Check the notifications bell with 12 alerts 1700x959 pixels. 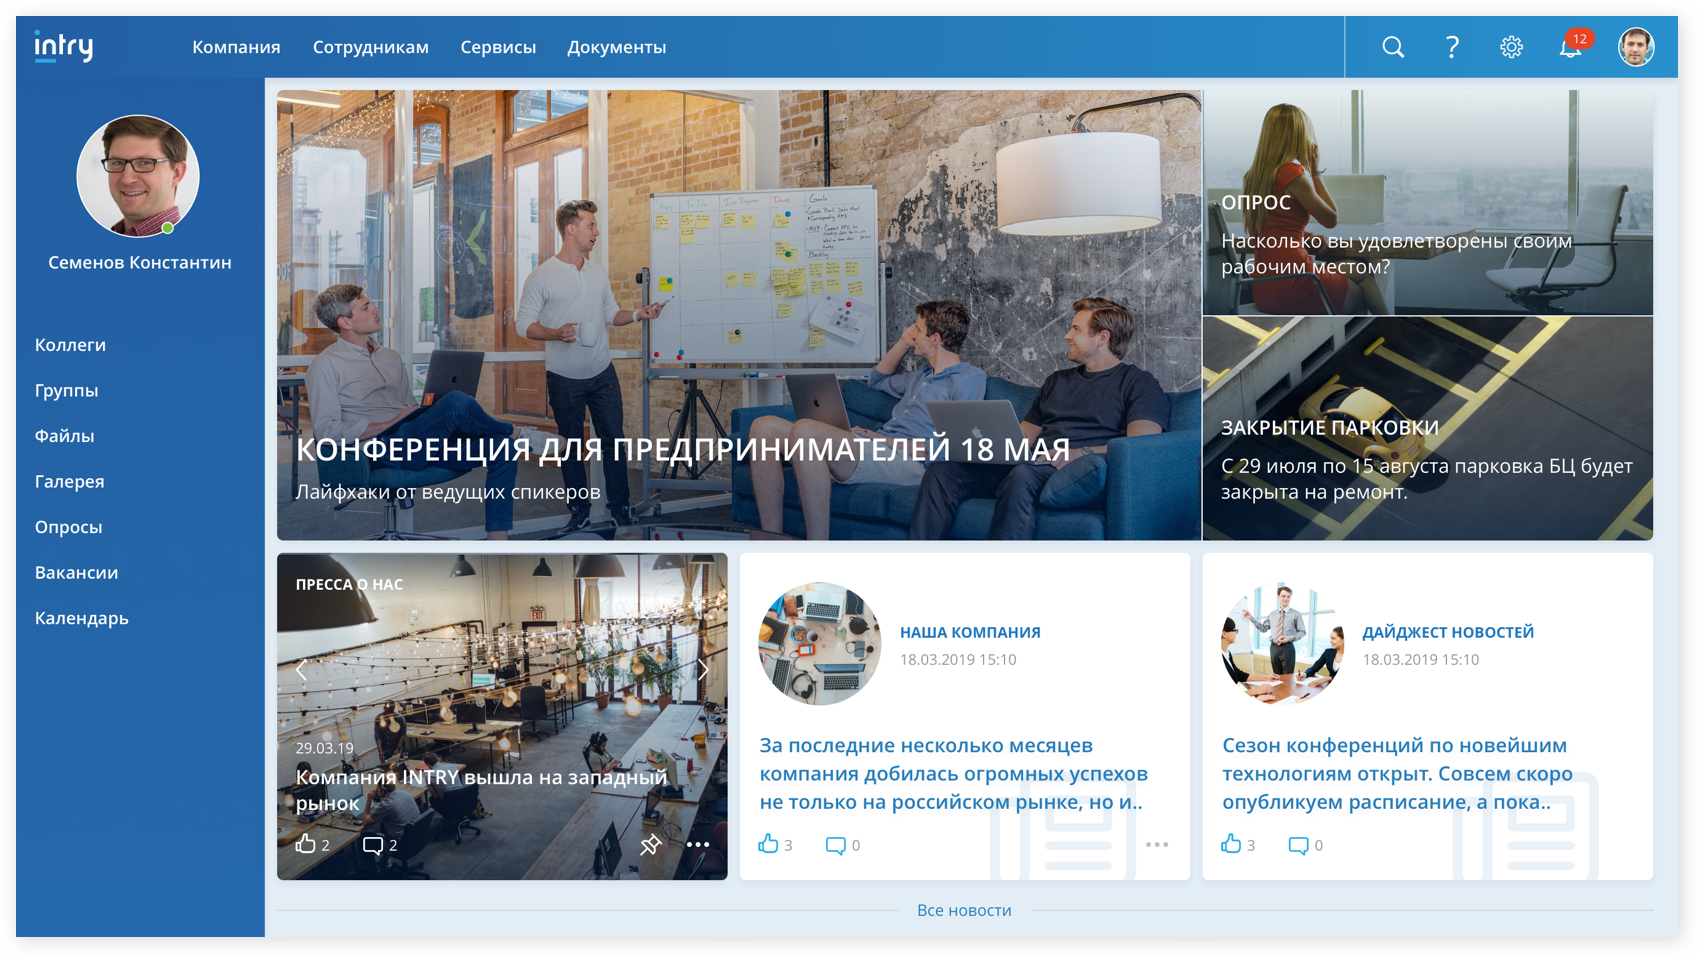(1569, 49)
